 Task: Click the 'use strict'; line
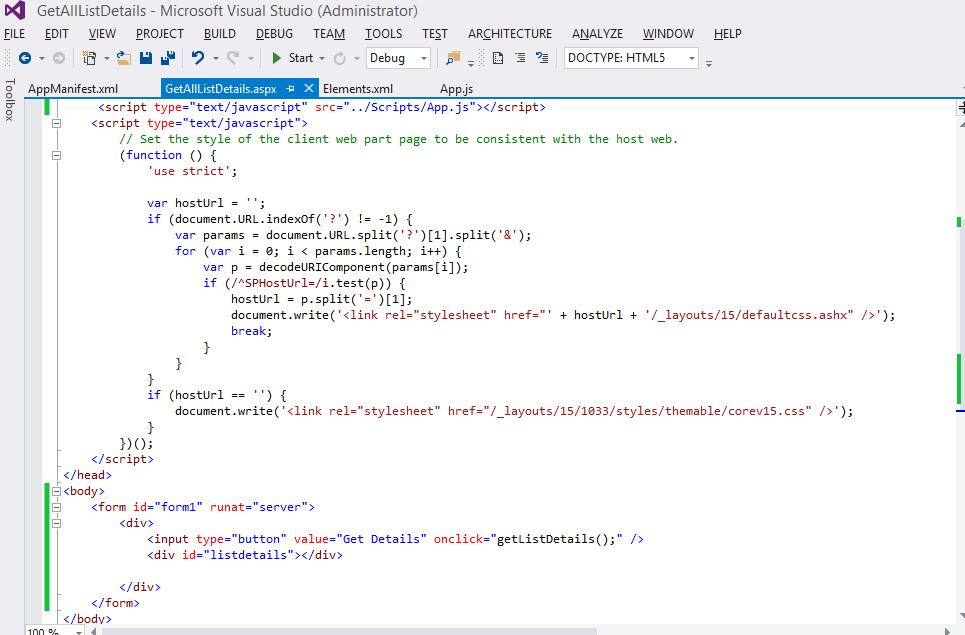(192, 171)
